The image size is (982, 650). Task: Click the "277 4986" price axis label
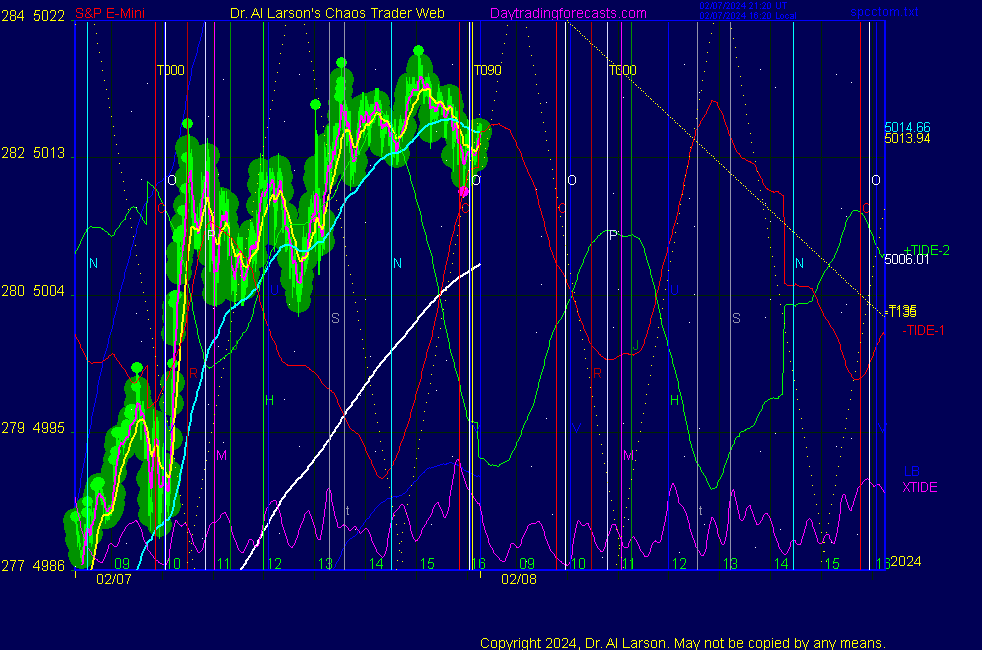pos(33,566)
